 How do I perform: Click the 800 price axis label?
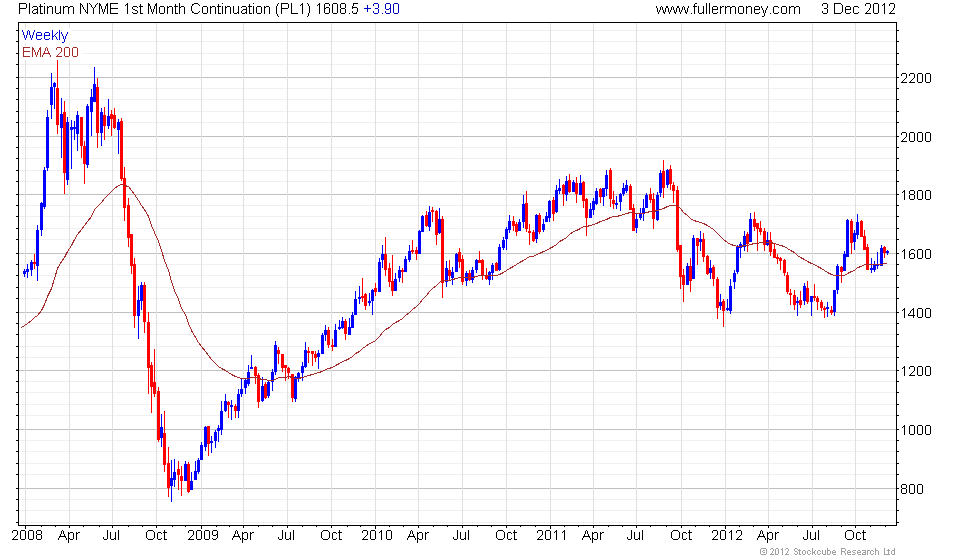[x=912, y=489]
